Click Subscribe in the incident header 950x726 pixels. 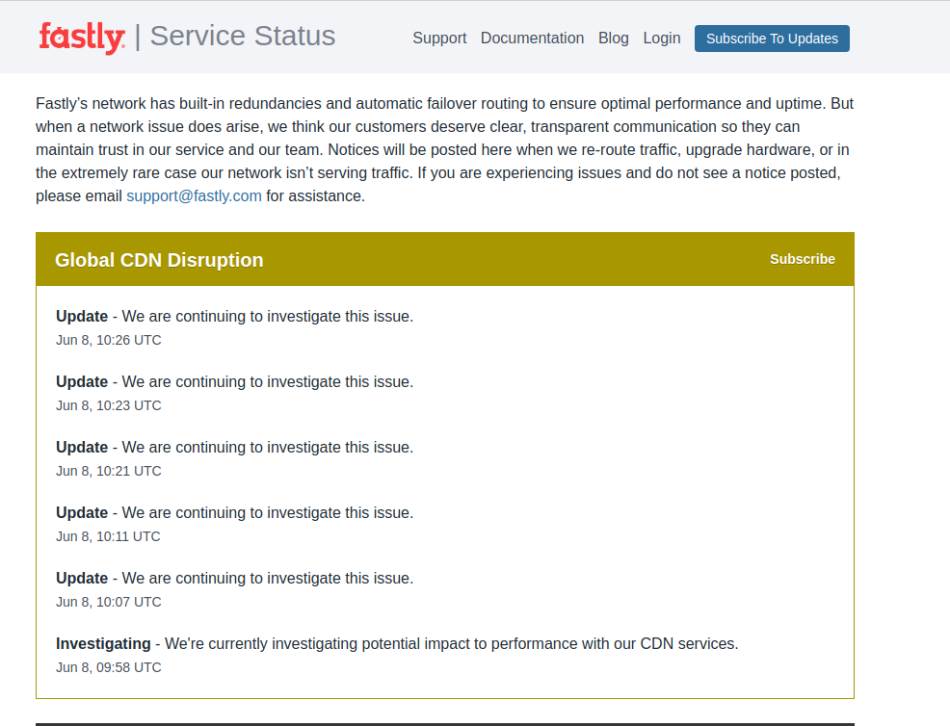[x=802, y=259]
